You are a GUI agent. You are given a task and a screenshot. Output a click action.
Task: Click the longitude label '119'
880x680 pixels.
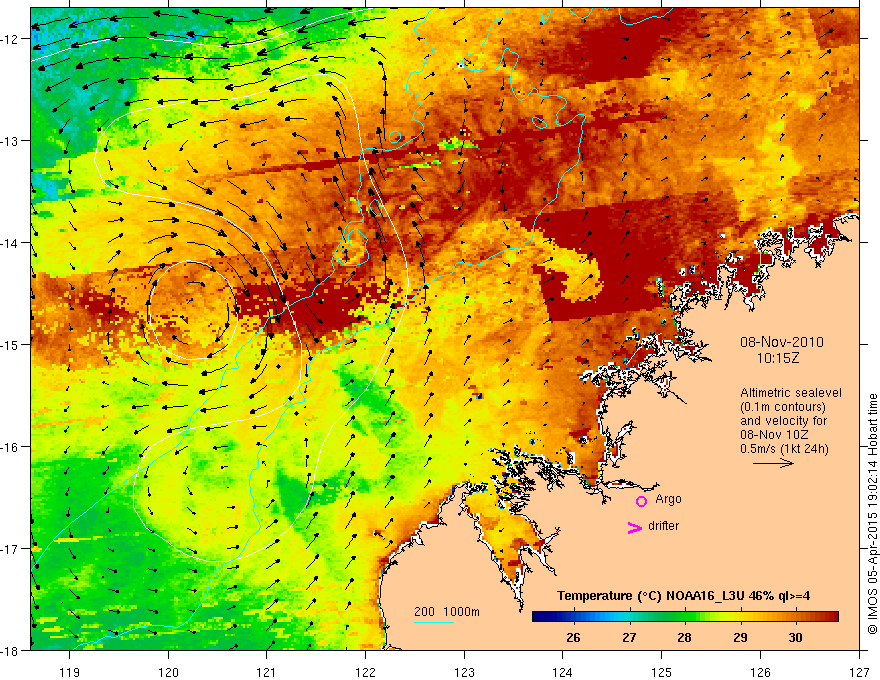70,672
